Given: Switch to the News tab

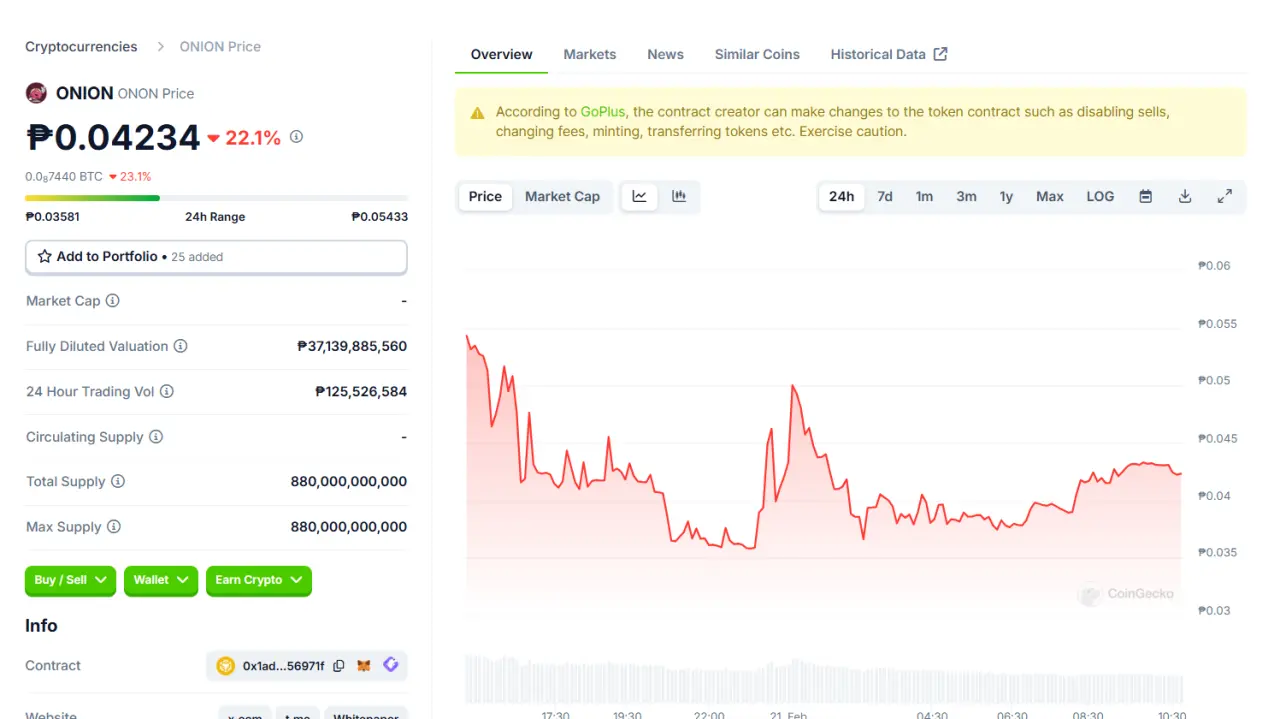Looking at the screenshot, I should click(665, 54).
